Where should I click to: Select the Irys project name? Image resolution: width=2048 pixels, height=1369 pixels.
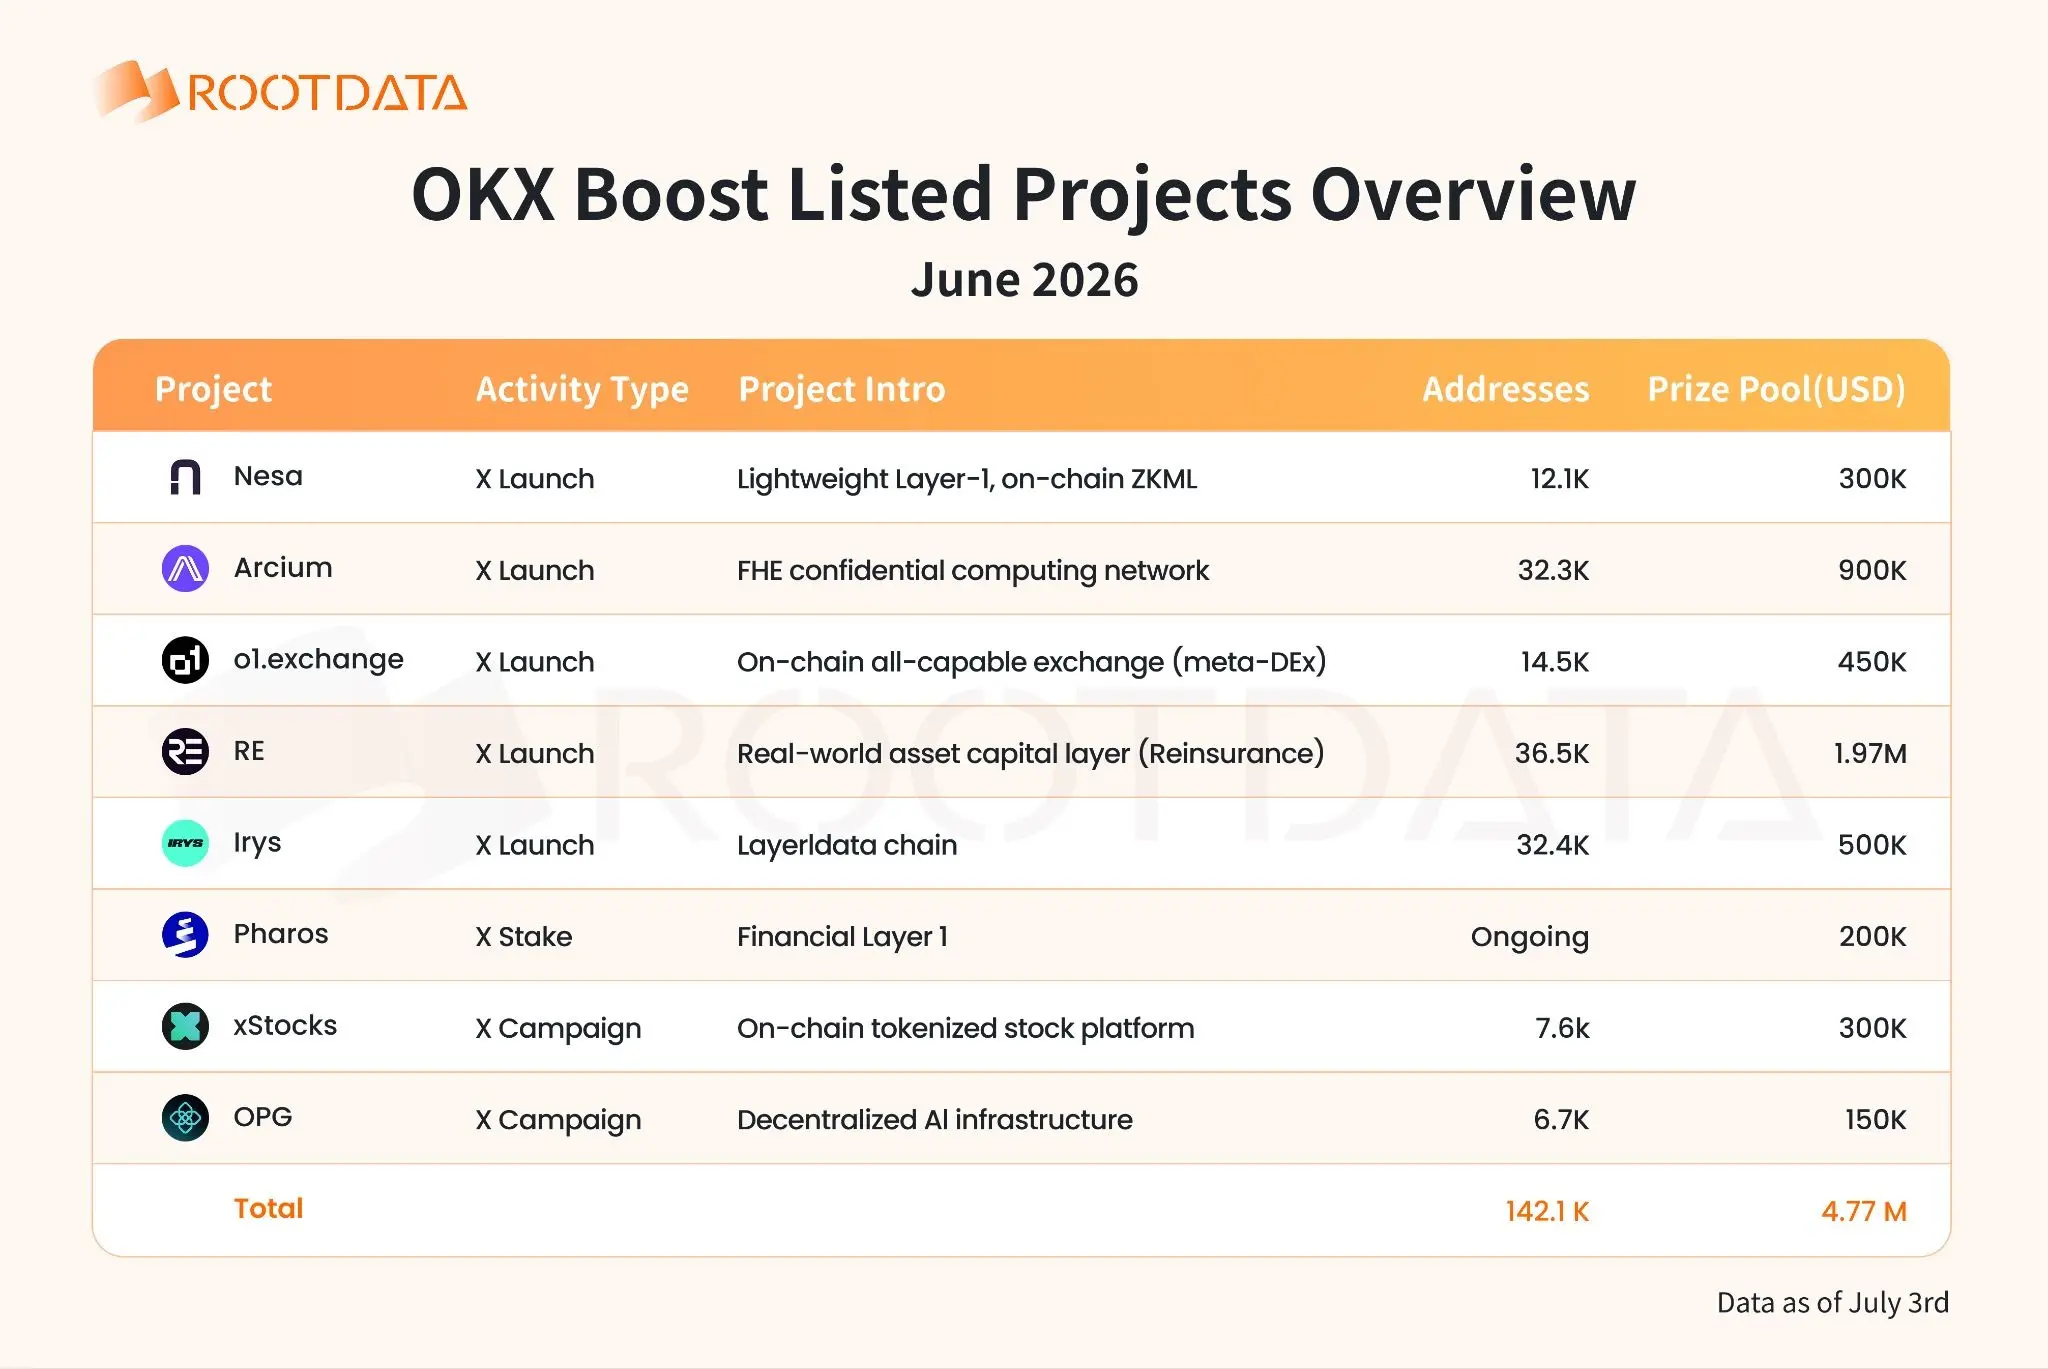pos(257,843)
